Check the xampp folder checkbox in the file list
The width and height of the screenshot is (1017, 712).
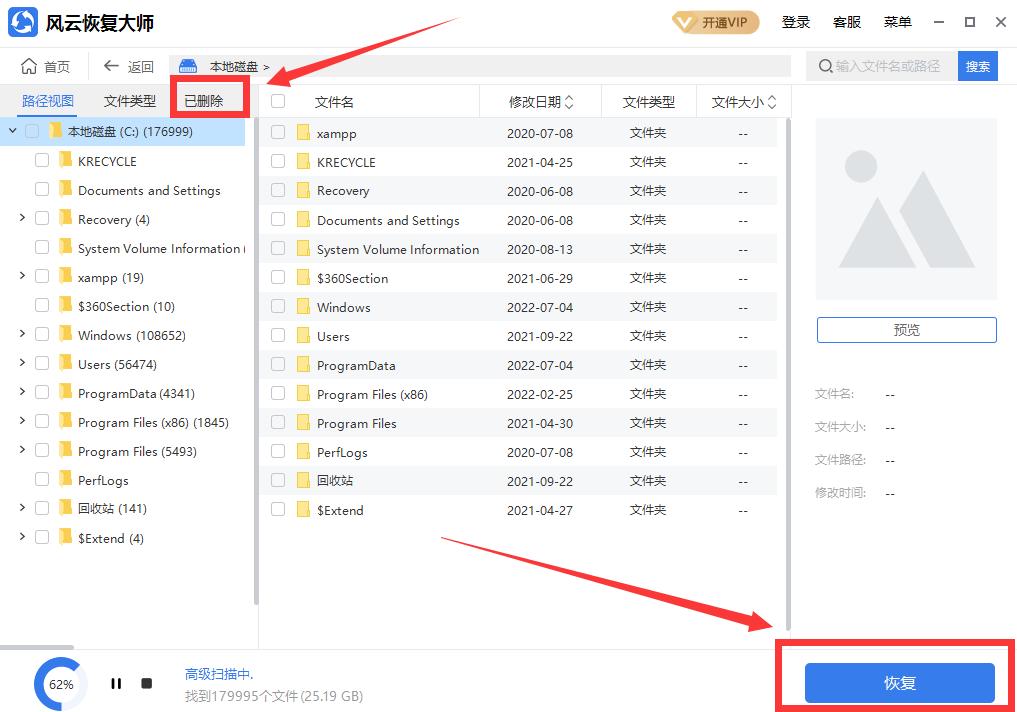(277, 132)
